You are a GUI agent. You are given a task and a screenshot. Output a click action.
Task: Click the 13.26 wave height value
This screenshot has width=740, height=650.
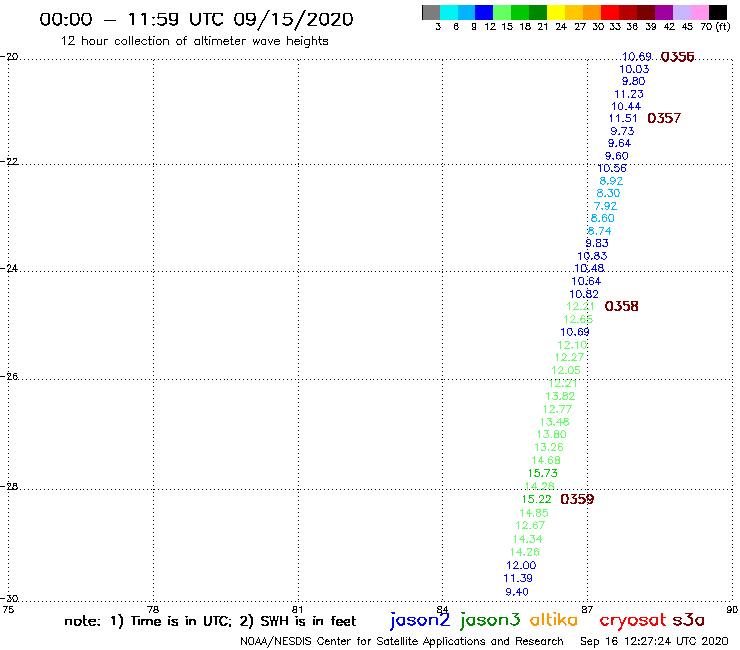point(549,447)
